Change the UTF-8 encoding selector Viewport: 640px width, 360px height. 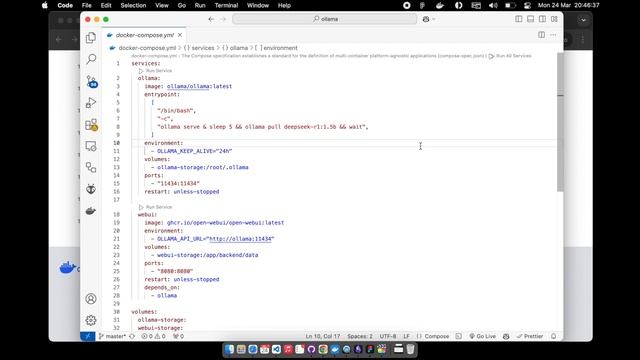tap(388, 336)
